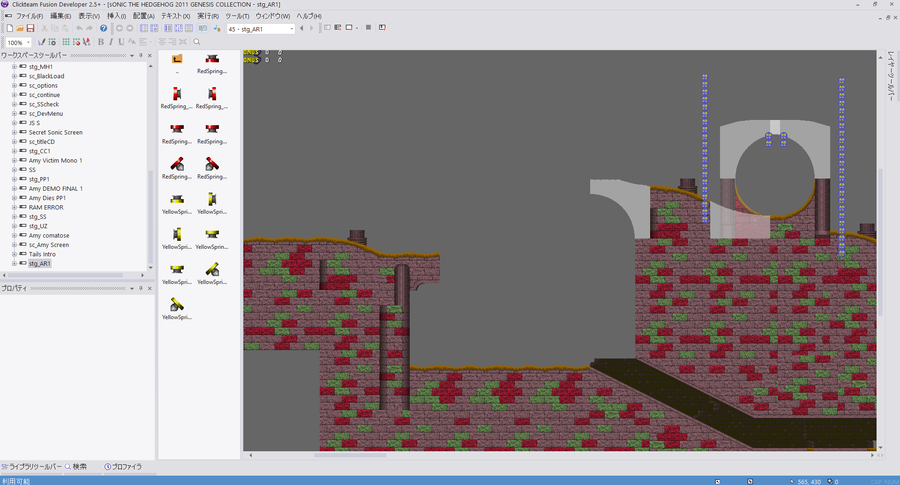900x485 pixels.
Task: Click the frame editor horizontal scrollbar thumb
Action: 350,455
